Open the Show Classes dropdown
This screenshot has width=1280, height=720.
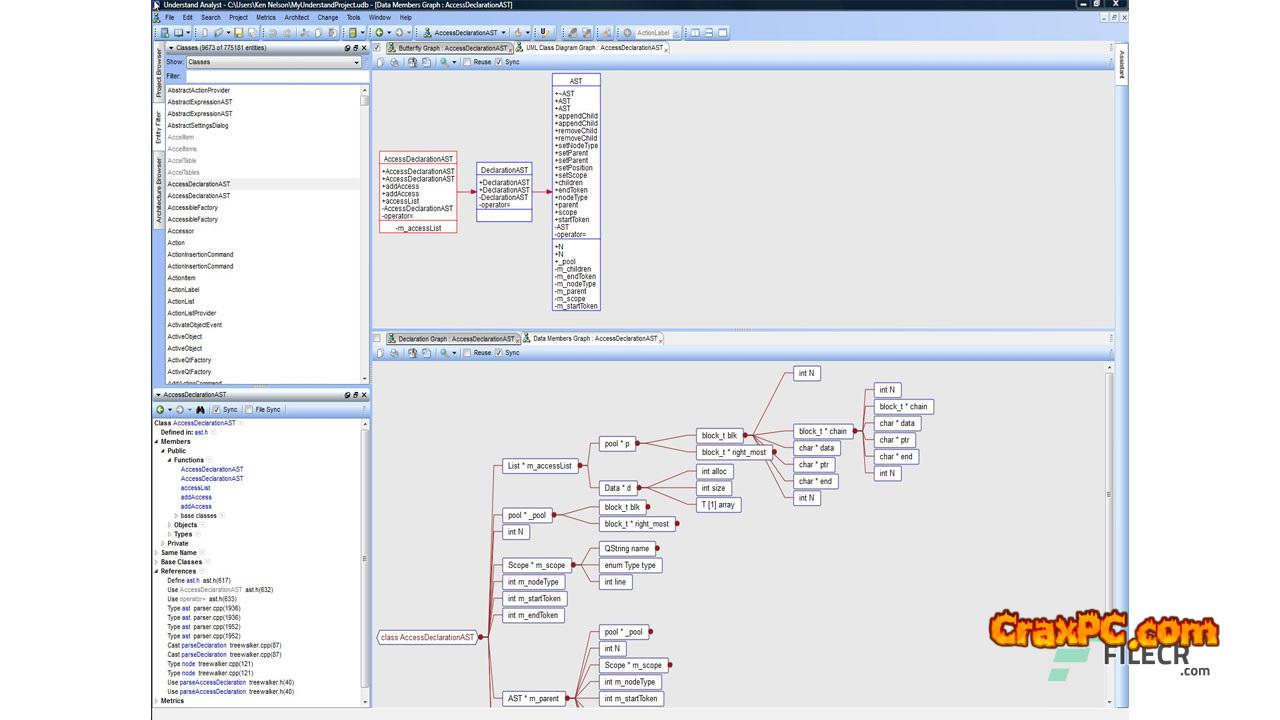[x=272, y=62]
